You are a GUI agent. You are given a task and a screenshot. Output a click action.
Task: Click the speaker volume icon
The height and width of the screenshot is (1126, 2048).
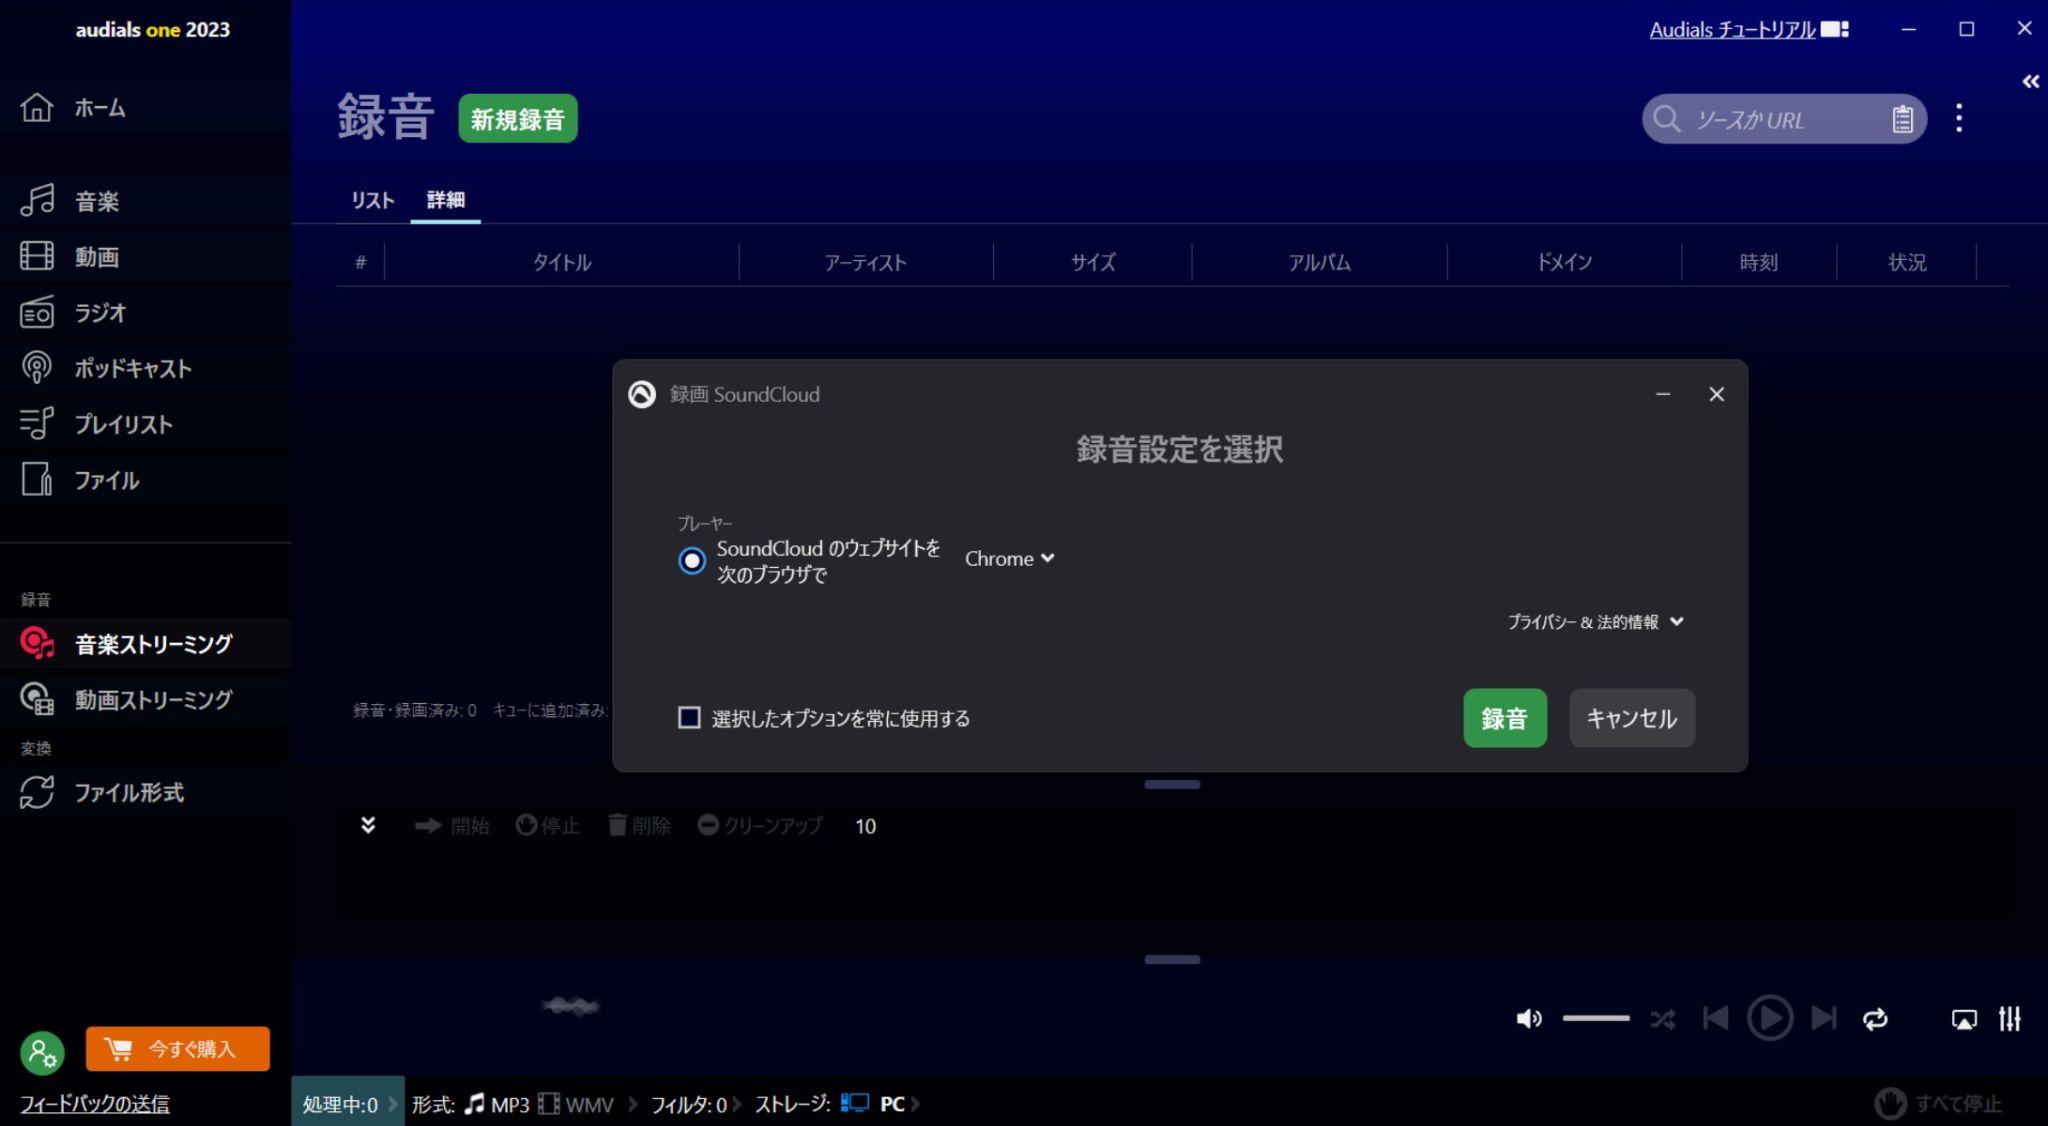(x=1529, y=1019)
